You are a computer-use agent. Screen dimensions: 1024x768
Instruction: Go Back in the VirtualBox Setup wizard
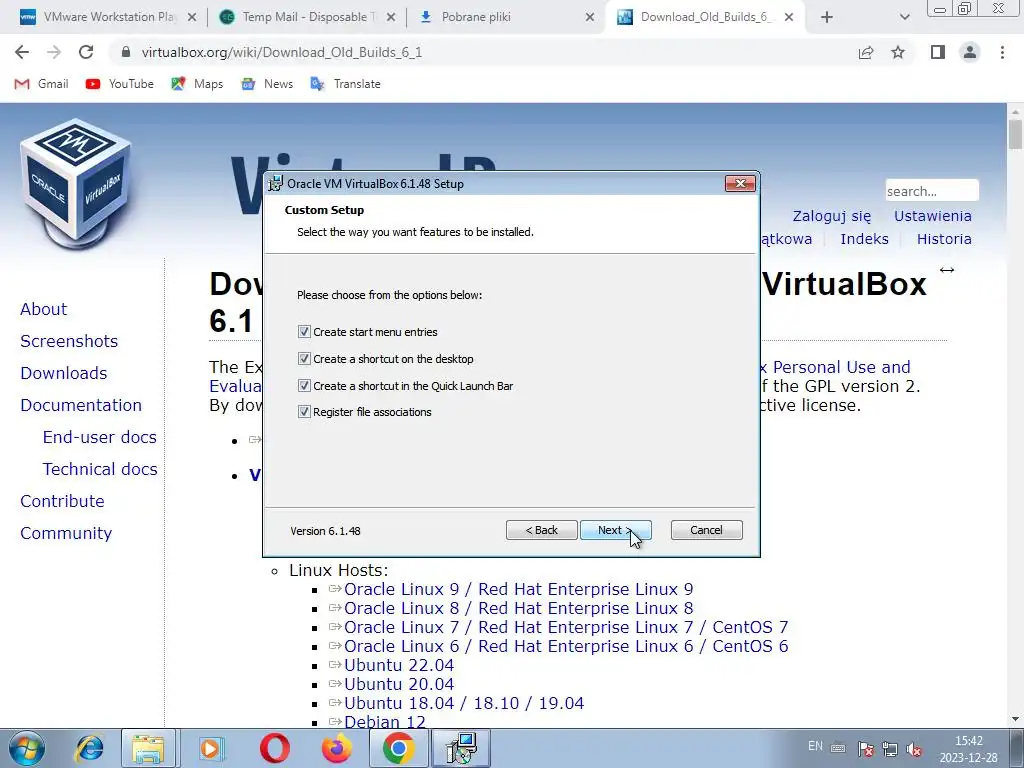[541, 530]
